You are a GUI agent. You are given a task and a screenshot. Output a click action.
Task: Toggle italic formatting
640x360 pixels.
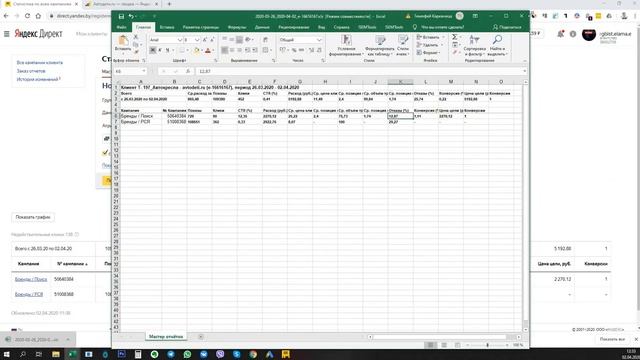click(x=160, y=50)
